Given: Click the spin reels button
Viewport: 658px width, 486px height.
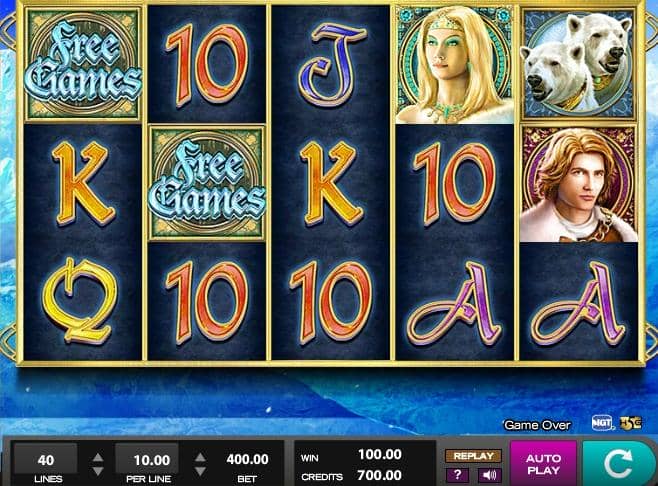Looking at the screenshot, I should [619, 463].
